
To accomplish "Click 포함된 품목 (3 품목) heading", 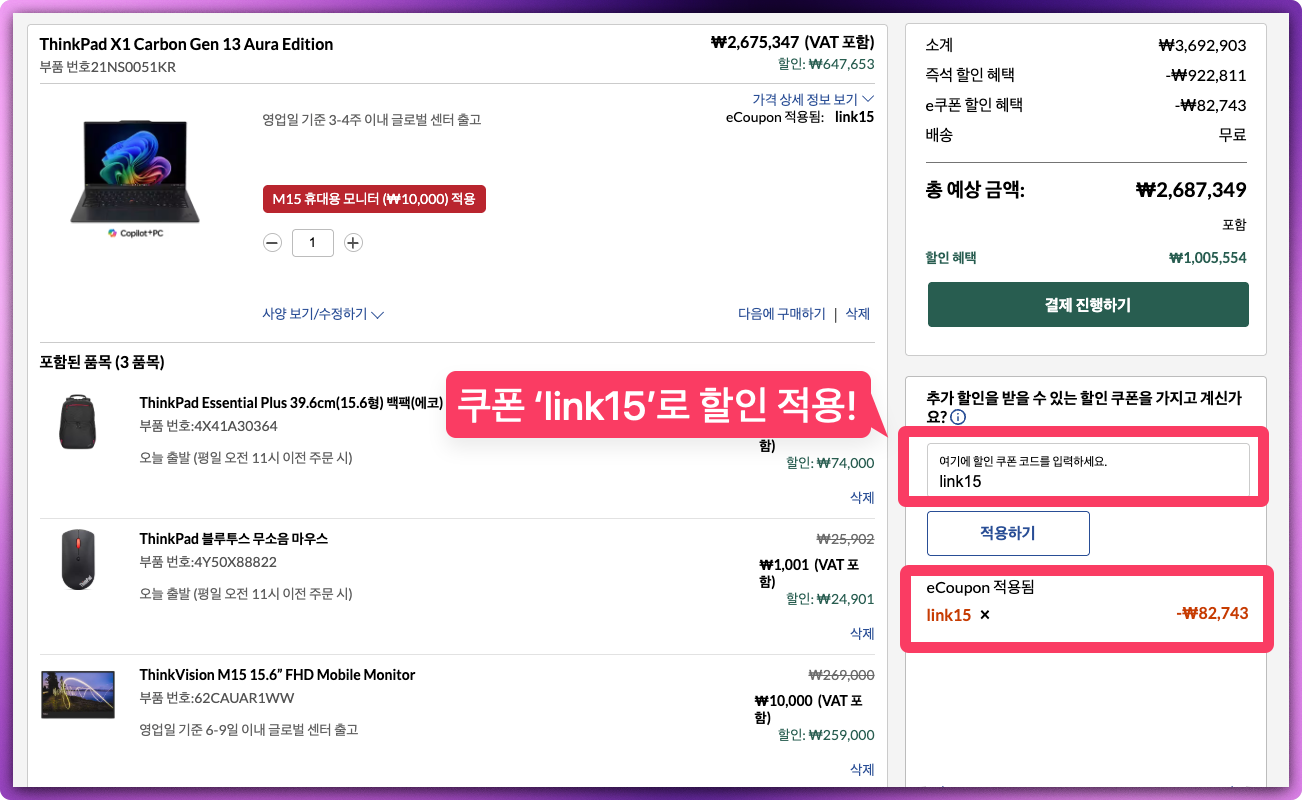I will [x=102, y=362].
